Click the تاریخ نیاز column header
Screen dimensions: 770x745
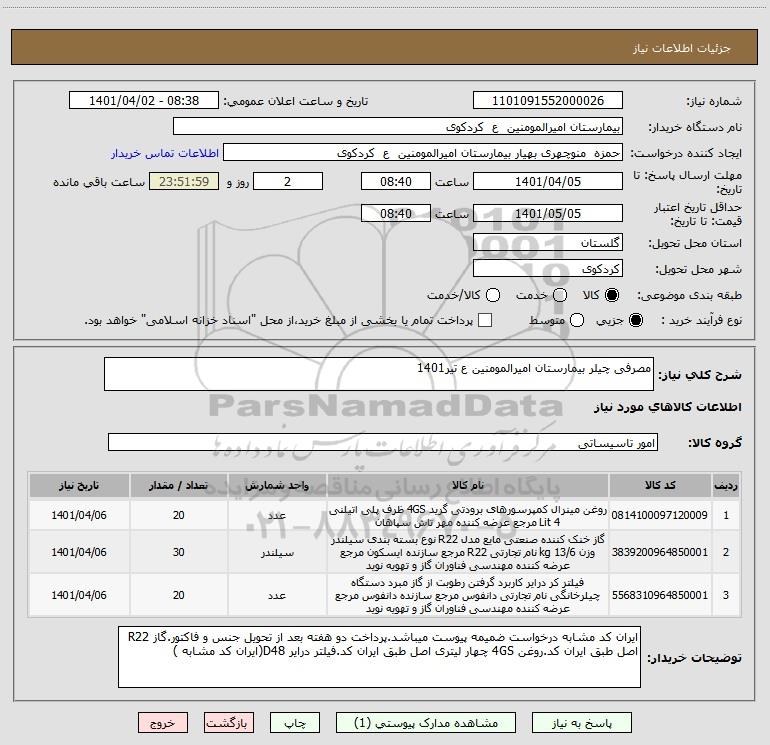pos(79,485)
